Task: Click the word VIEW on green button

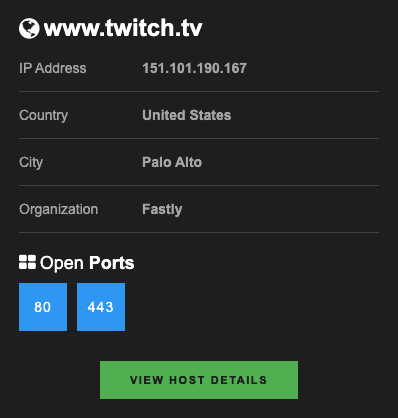Action: pyautogui.click(x=147, y=380)
